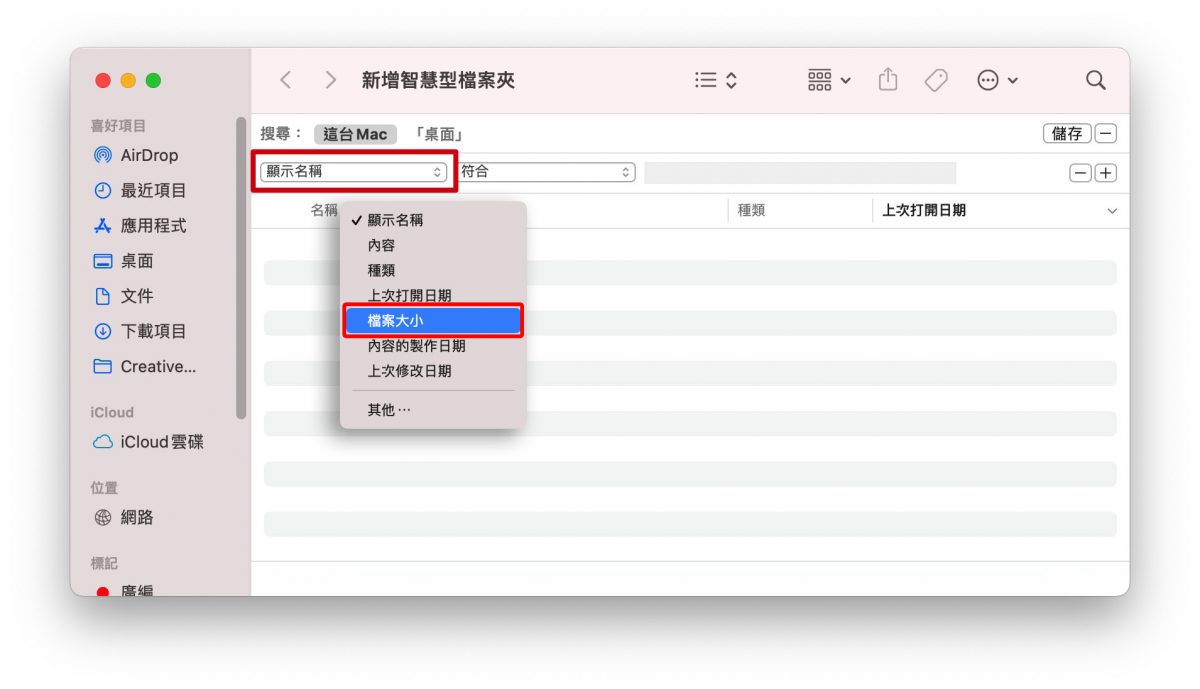
Task: Open 網路 in the sidebar
Action: pyautogui.click(x=124, y=518)
